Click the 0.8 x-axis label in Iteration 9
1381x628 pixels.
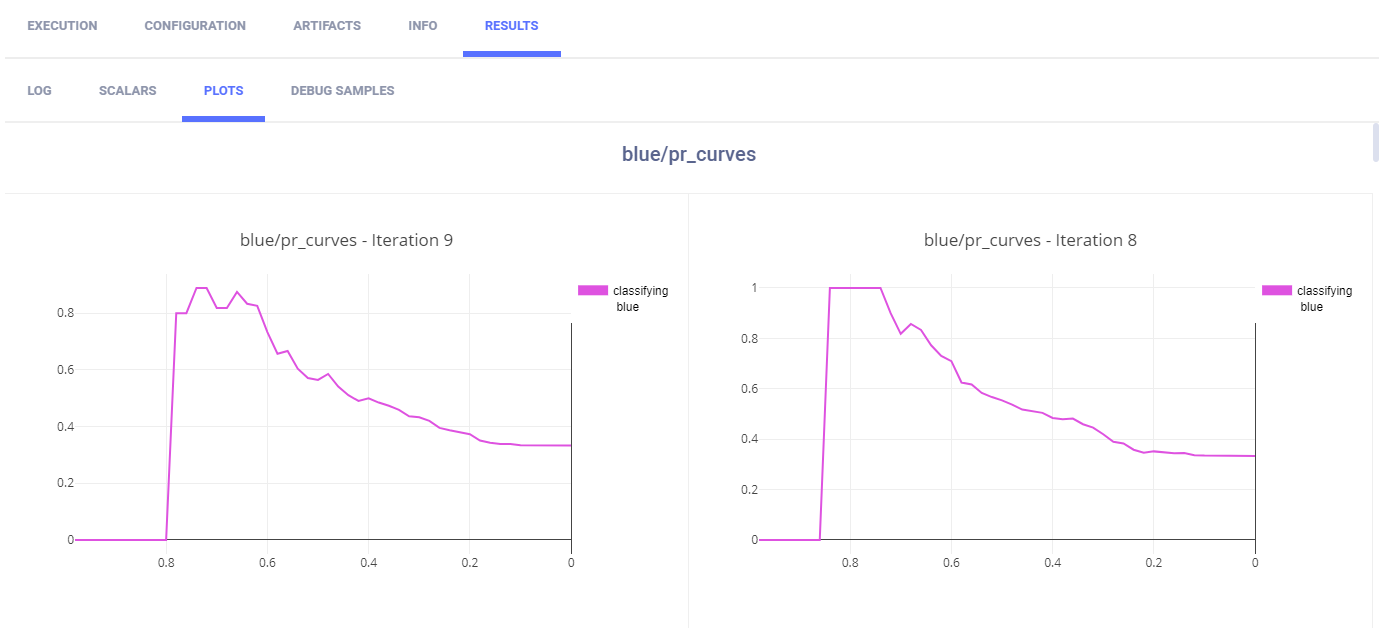[x=166, y=562]
